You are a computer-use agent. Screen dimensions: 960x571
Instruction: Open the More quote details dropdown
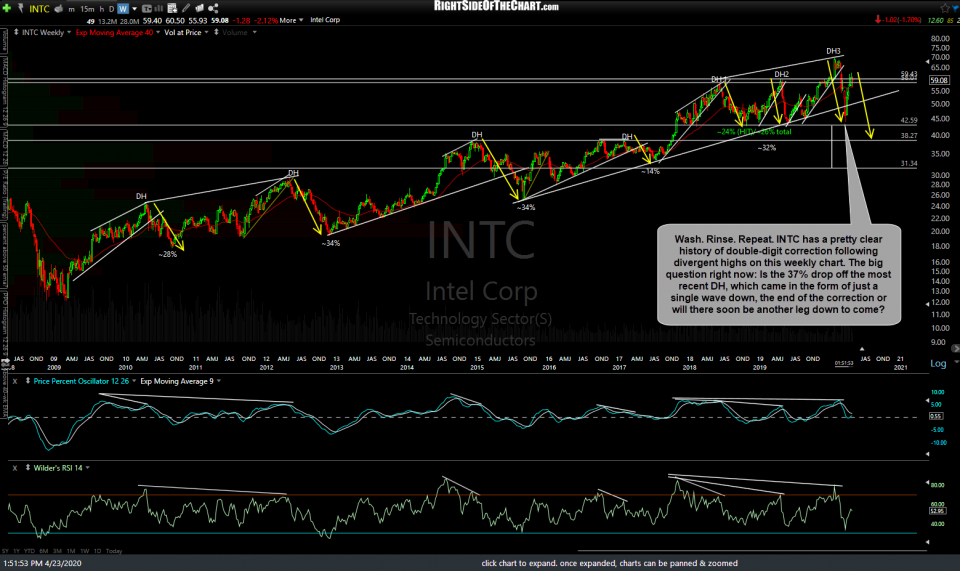click(291, 20)
